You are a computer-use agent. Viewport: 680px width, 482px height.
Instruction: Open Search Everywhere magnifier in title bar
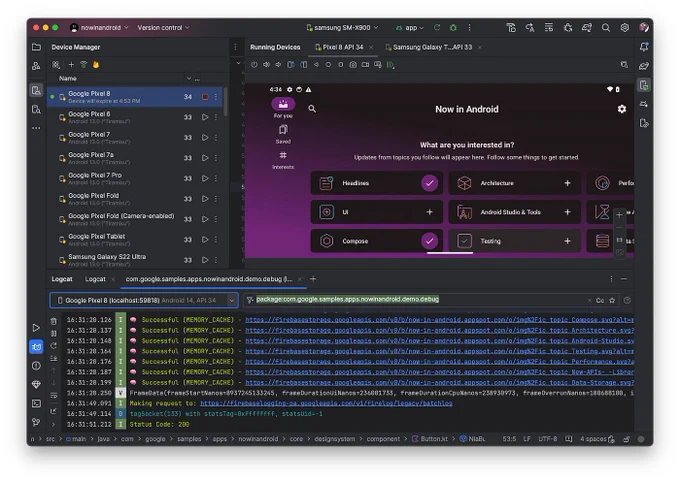coord(606,27)
